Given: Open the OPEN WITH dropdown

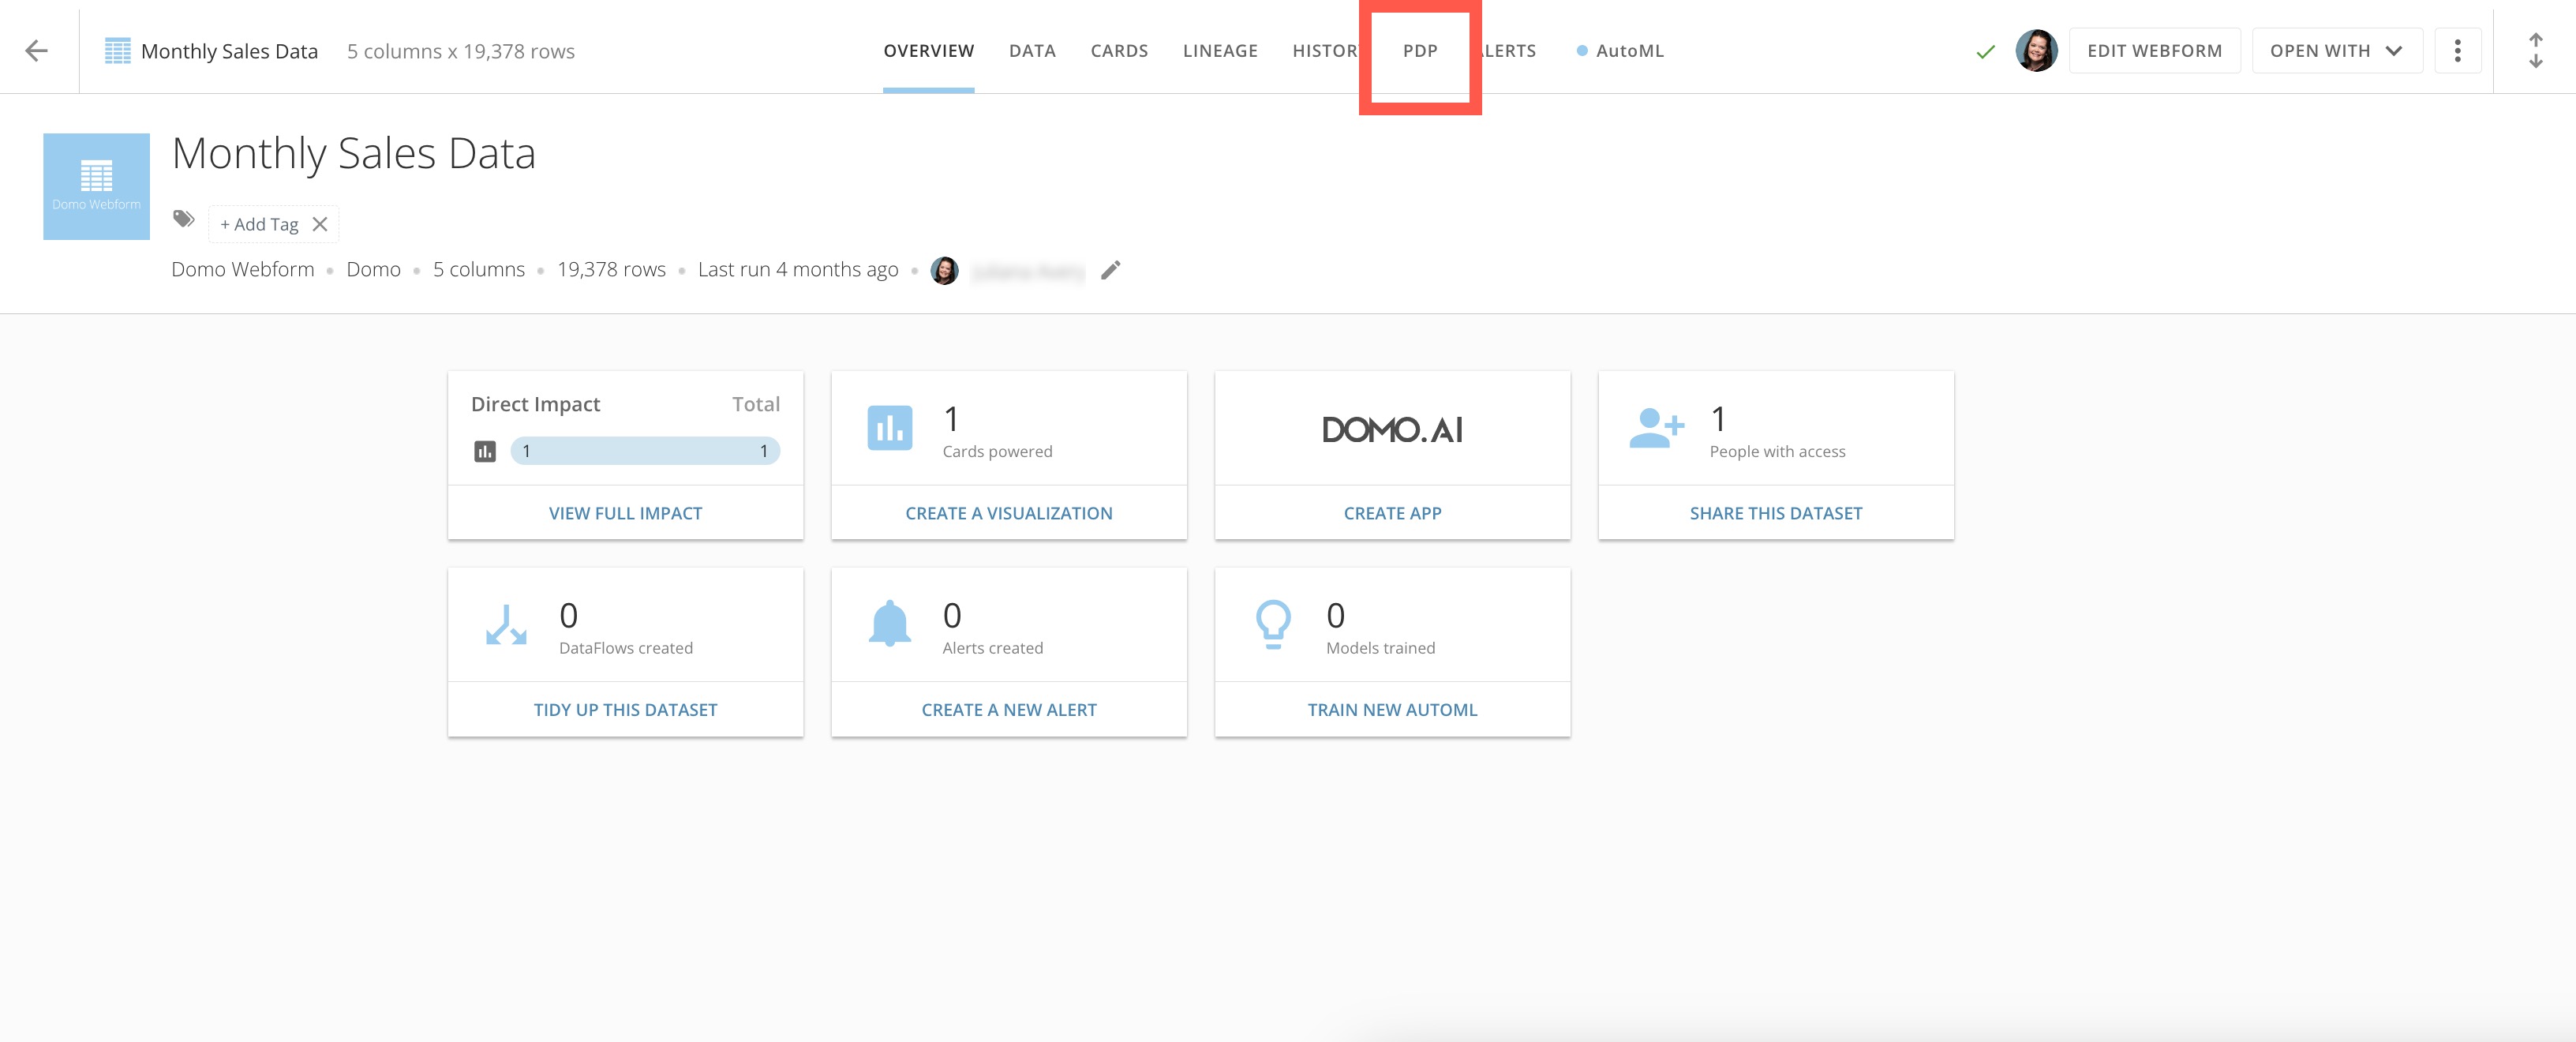Looking at the screenshot, I should pos(2337,50).
